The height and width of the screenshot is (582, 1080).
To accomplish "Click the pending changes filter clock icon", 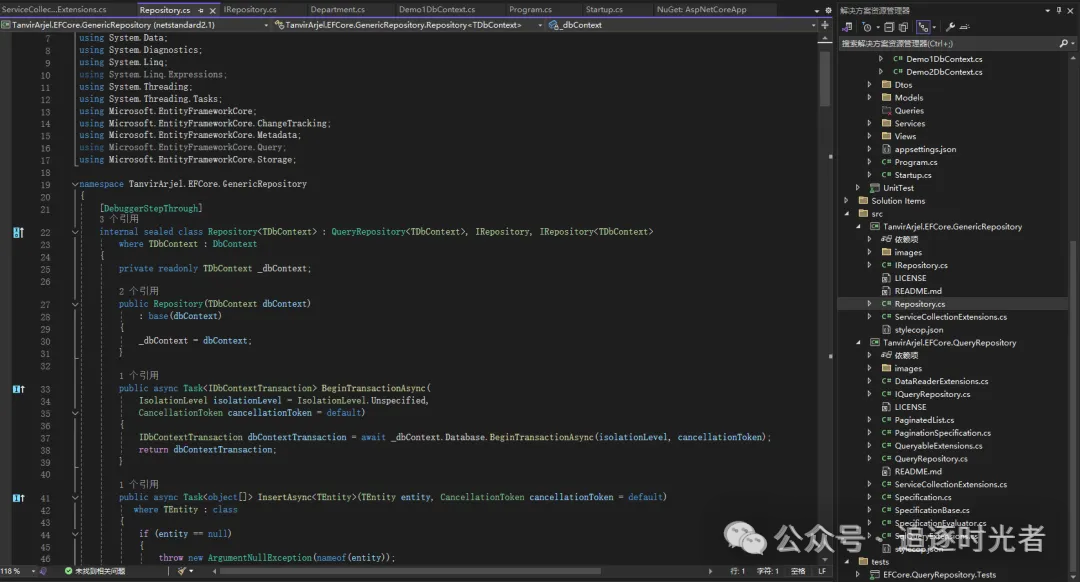I will (x=866, y=27).
